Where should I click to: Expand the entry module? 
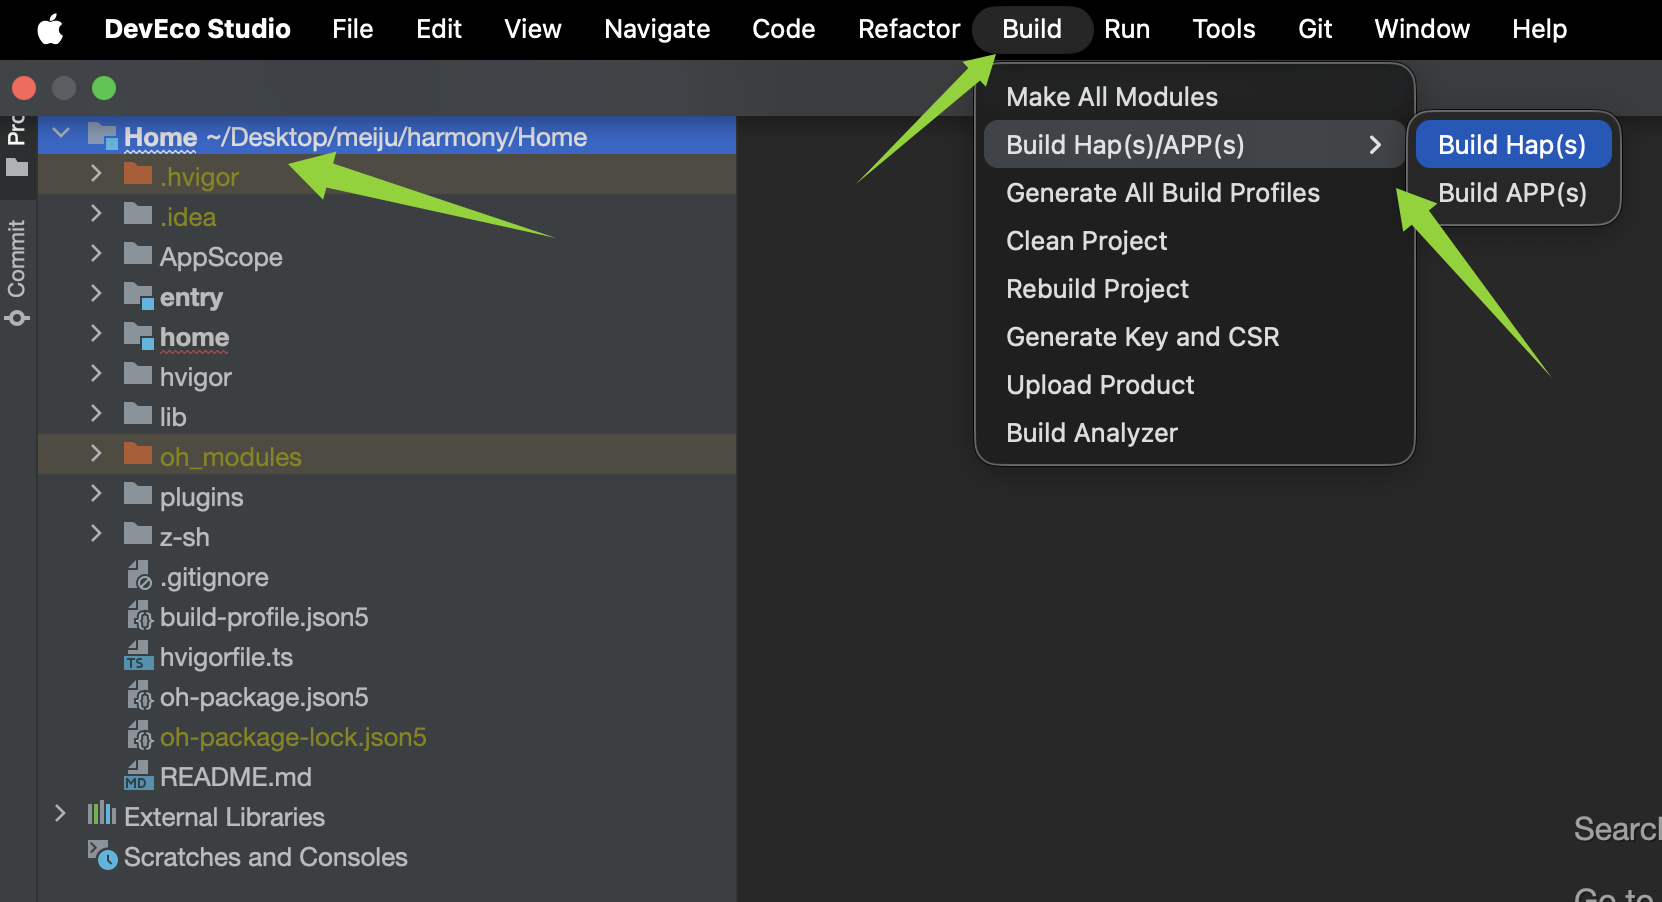click(96, 293)
